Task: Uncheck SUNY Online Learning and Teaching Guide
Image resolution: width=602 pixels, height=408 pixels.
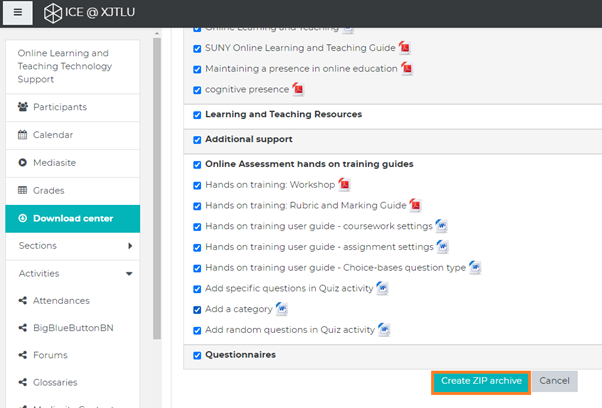Action: [197, 49]
